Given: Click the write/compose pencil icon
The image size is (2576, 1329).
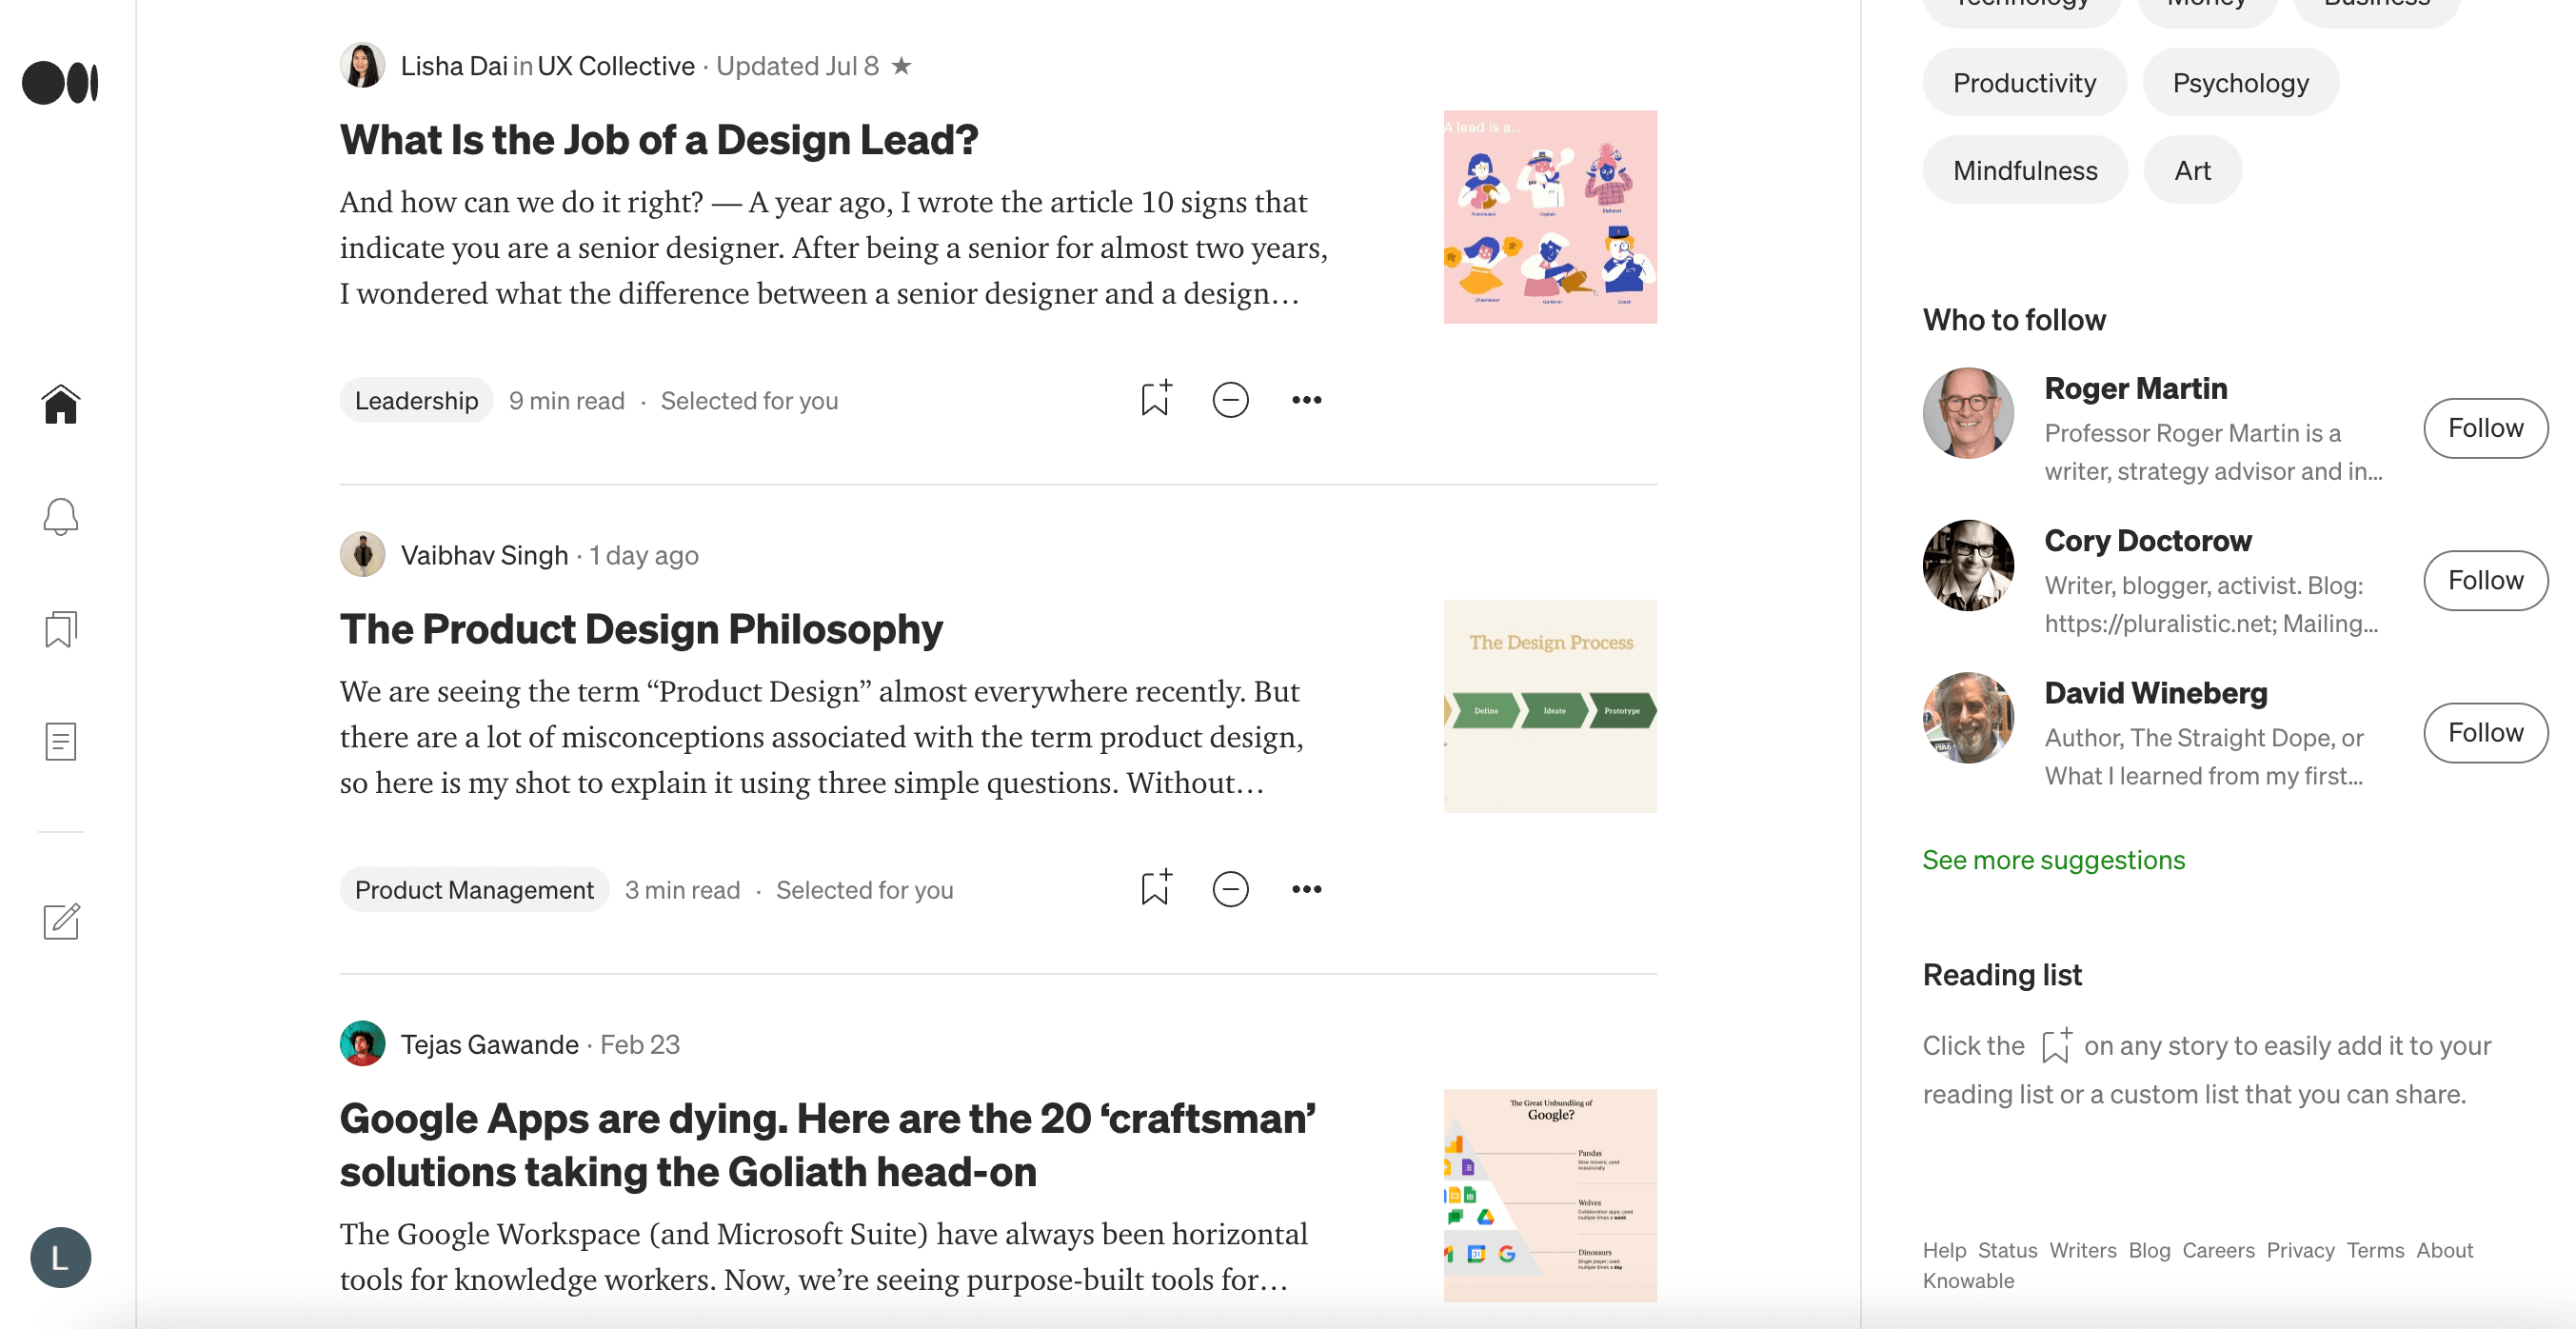Looking at the screenshot, I should (x=61, y=921).
